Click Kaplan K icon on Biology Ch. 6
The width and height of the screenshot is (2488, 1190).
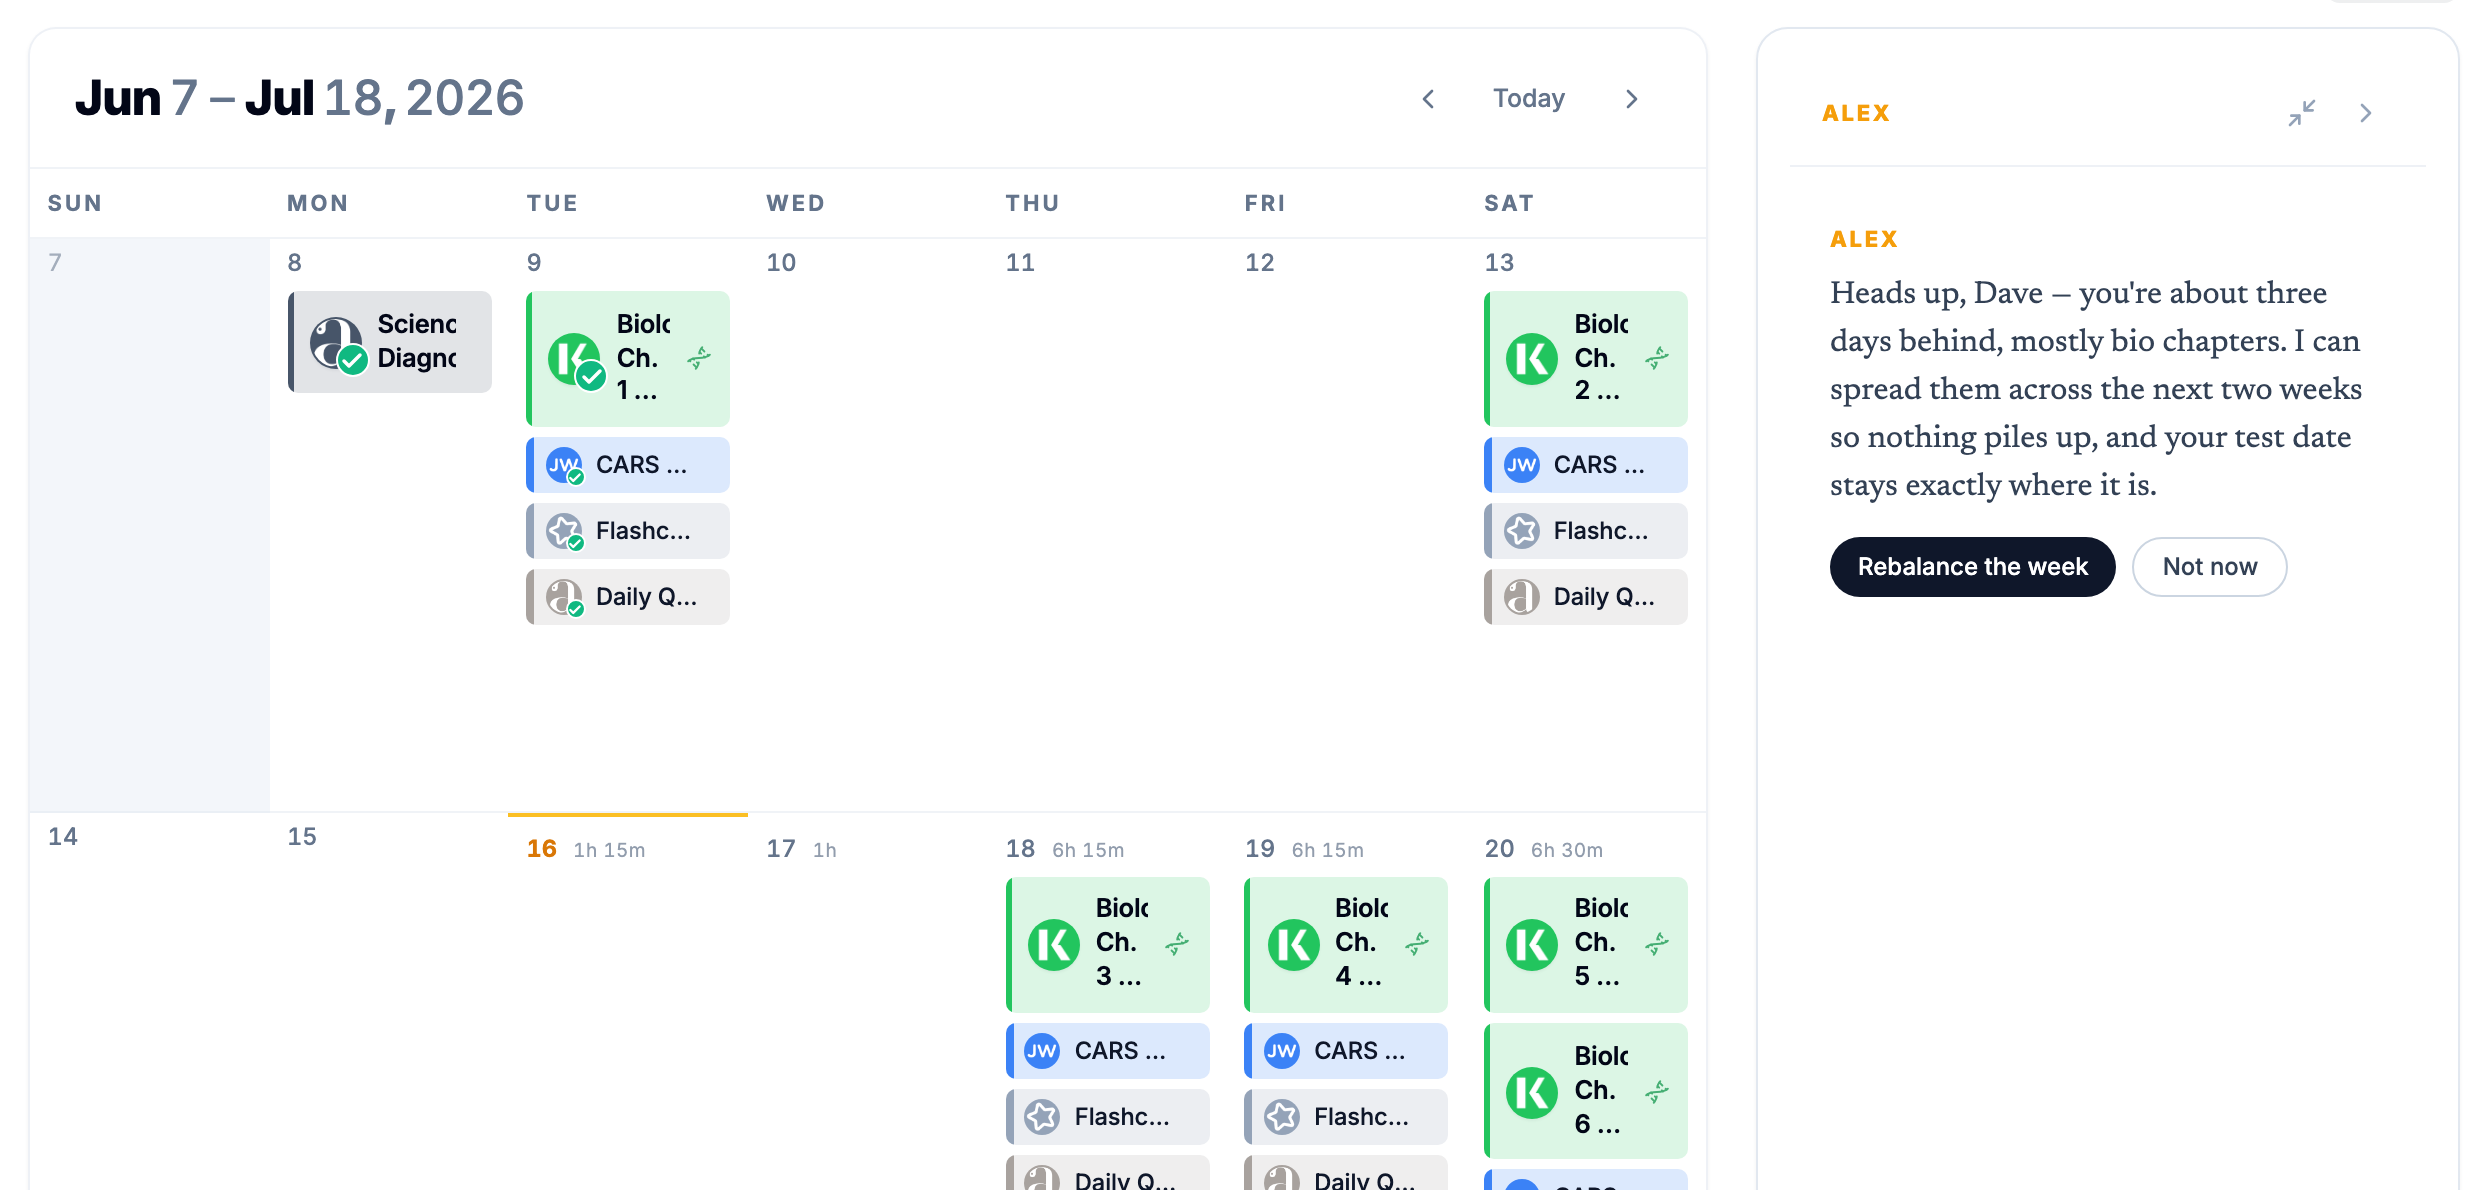click(x=1532, y=1093)
